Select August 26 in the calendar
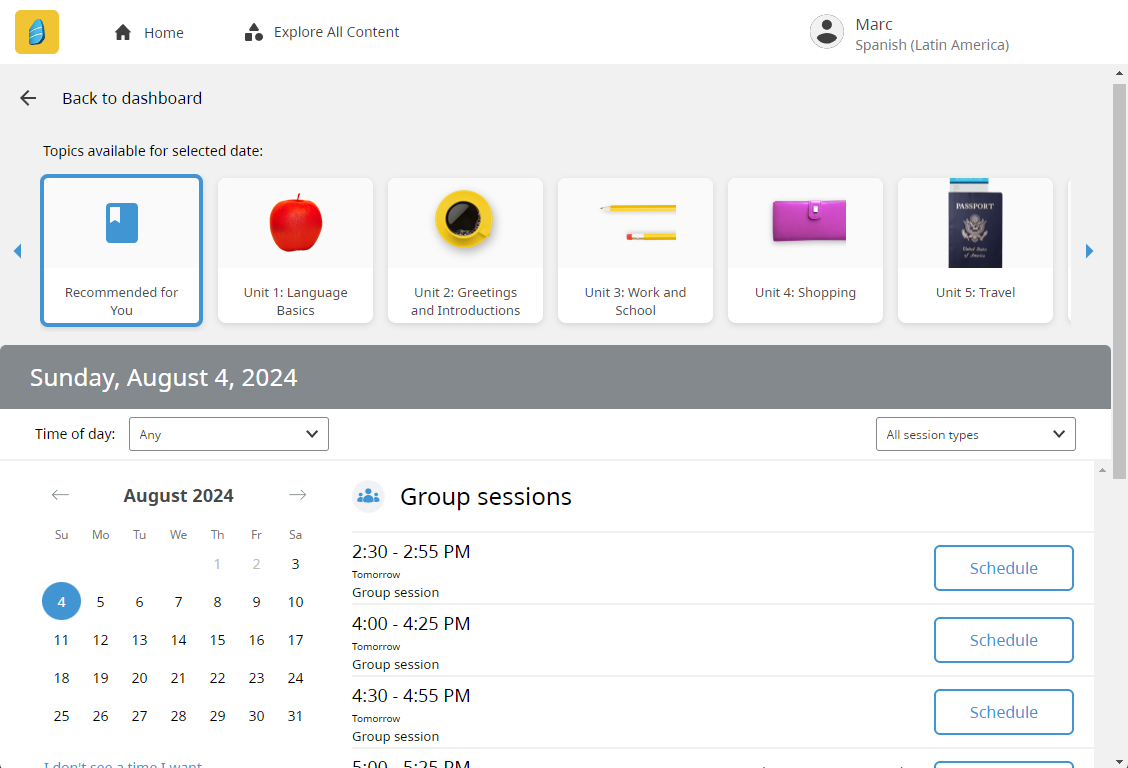The width and height of the screenshot is (1128, 768). click(100, 716)
